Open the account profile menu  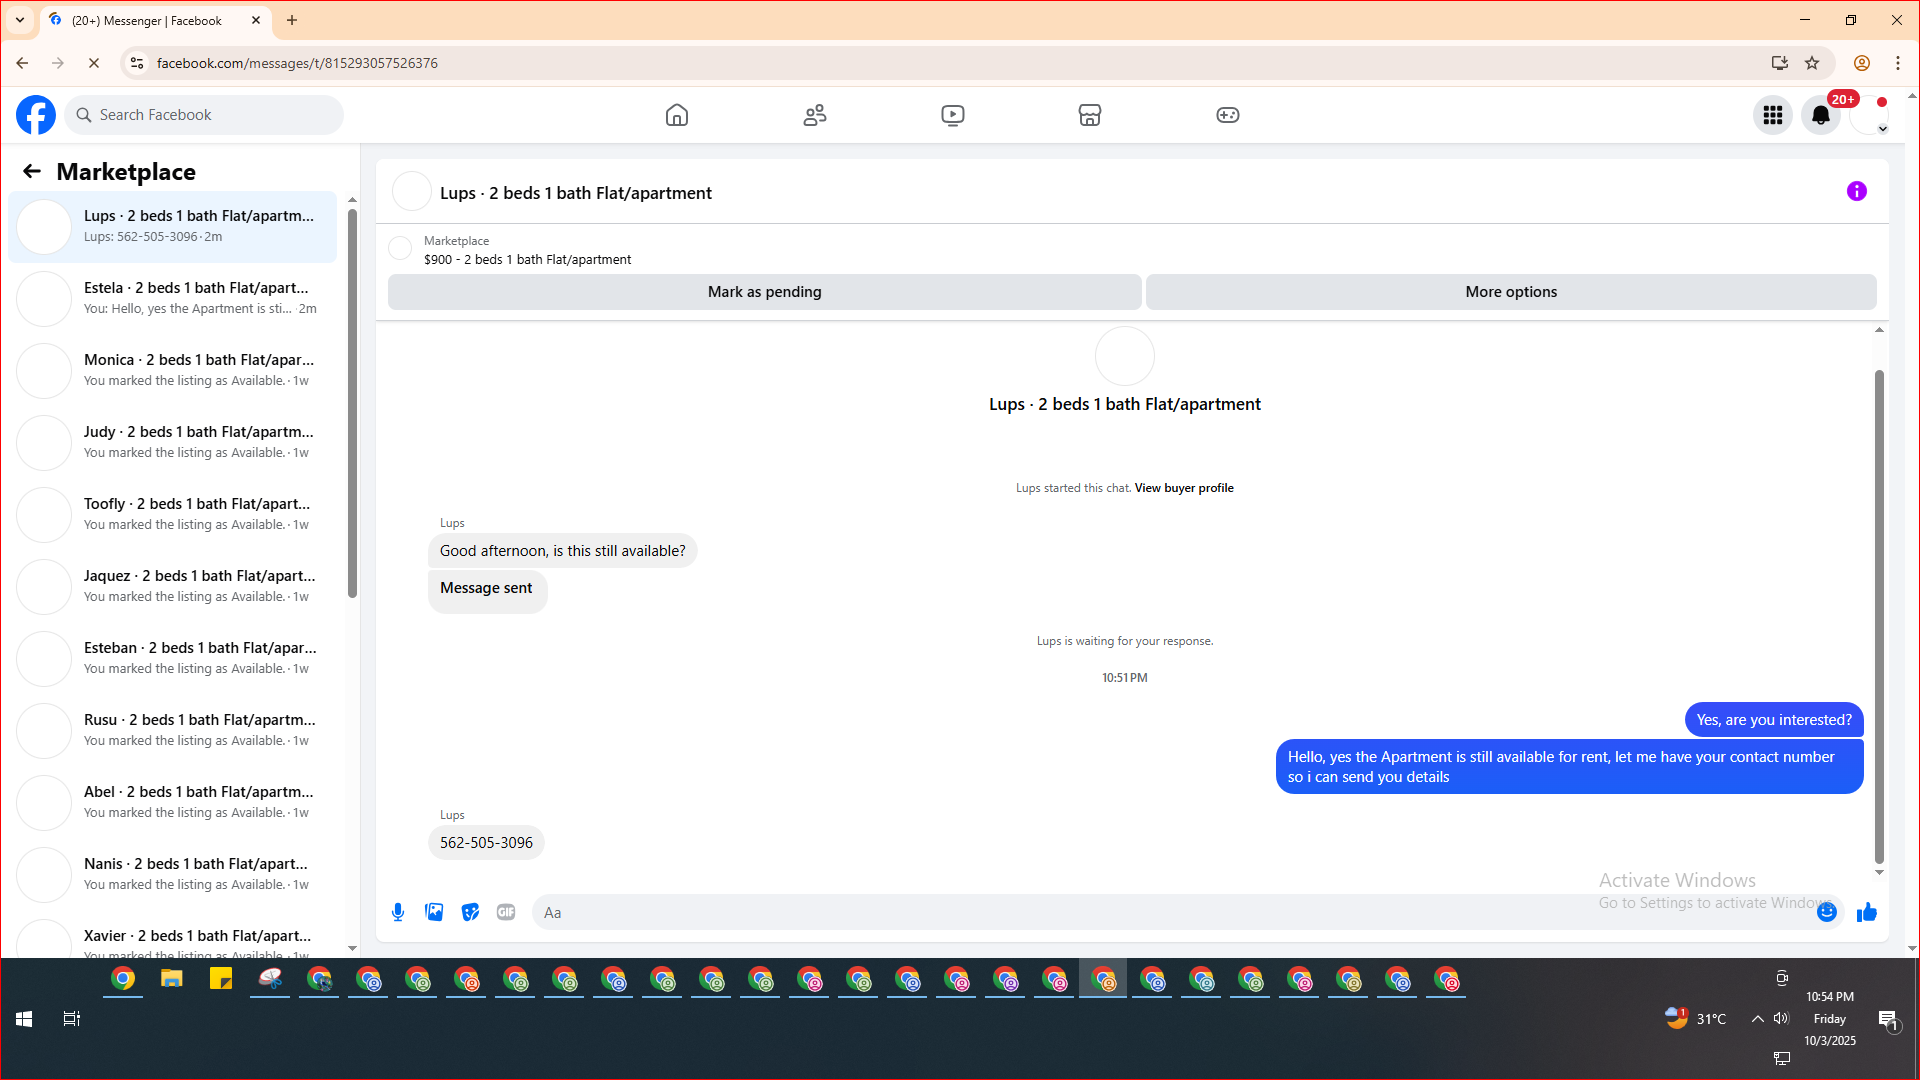(1869, 115)
